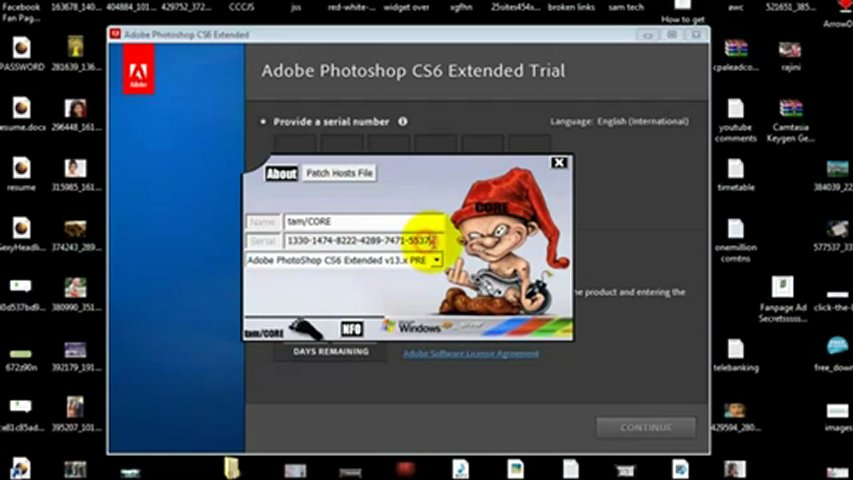Close the keygen window with X
The image size is (853, 480).
coord(559,163)
